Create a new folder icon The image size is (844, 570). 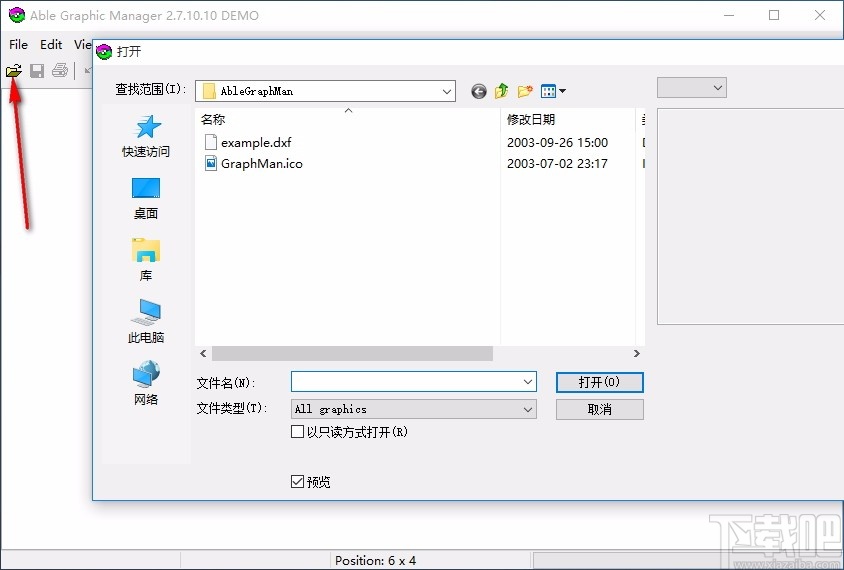tap(525, 91)
